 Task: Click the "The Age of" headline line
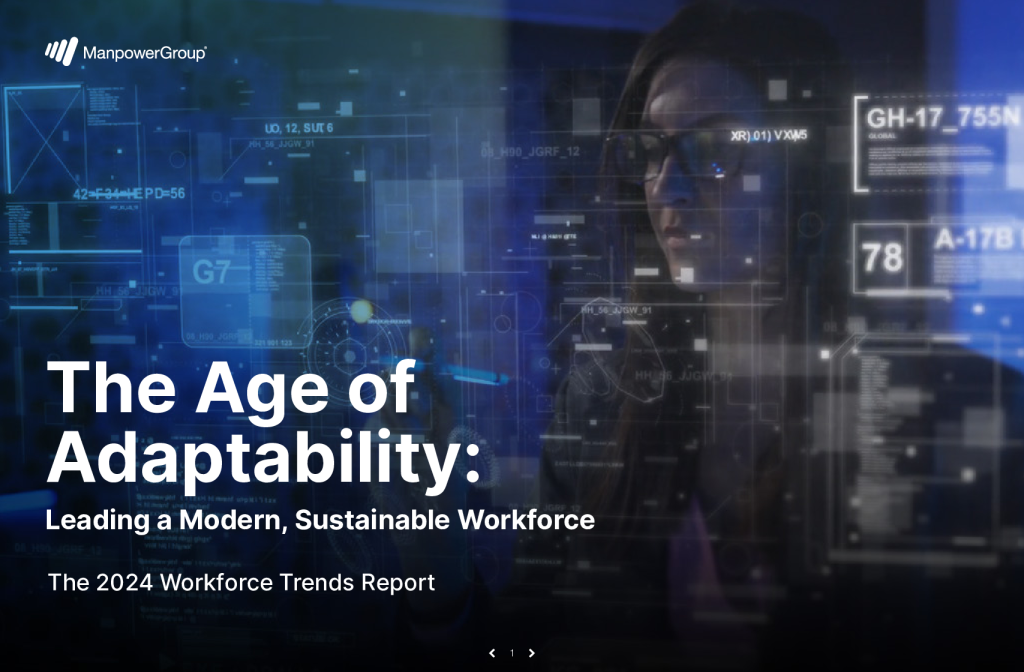point(230,388)
